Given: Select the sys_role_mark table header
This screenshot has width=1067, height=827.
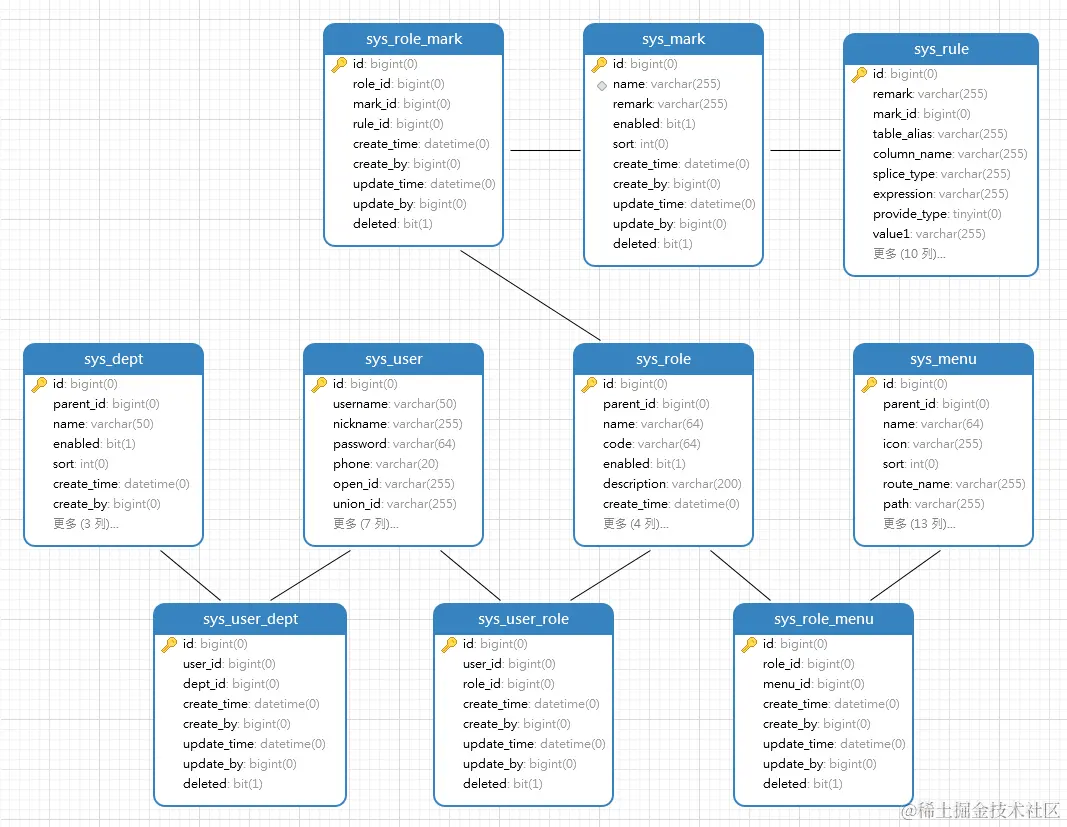Looking at the screenshot, I should 414,39.
